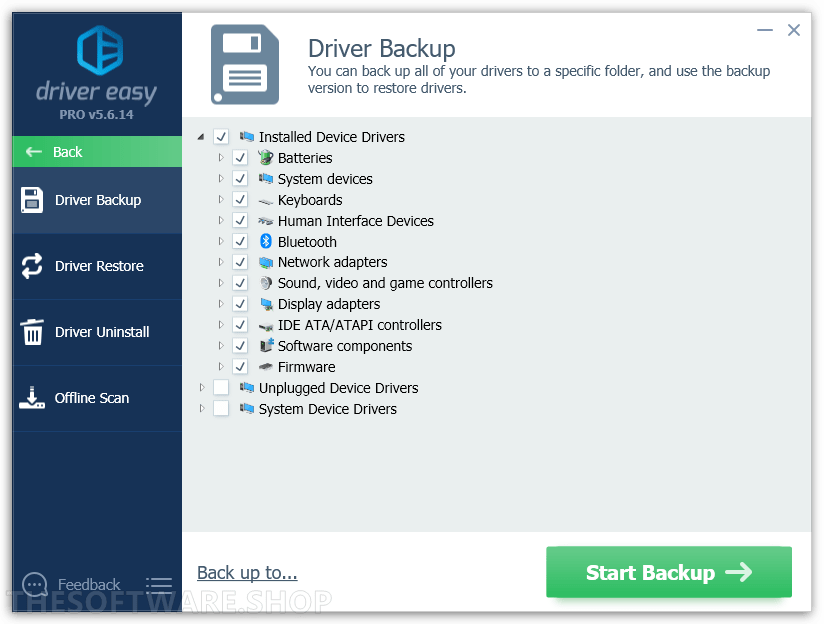Viewport: 824px width, 624px height.
Task: Switch to Driver Uninstall
Action: tap(97, 332)
